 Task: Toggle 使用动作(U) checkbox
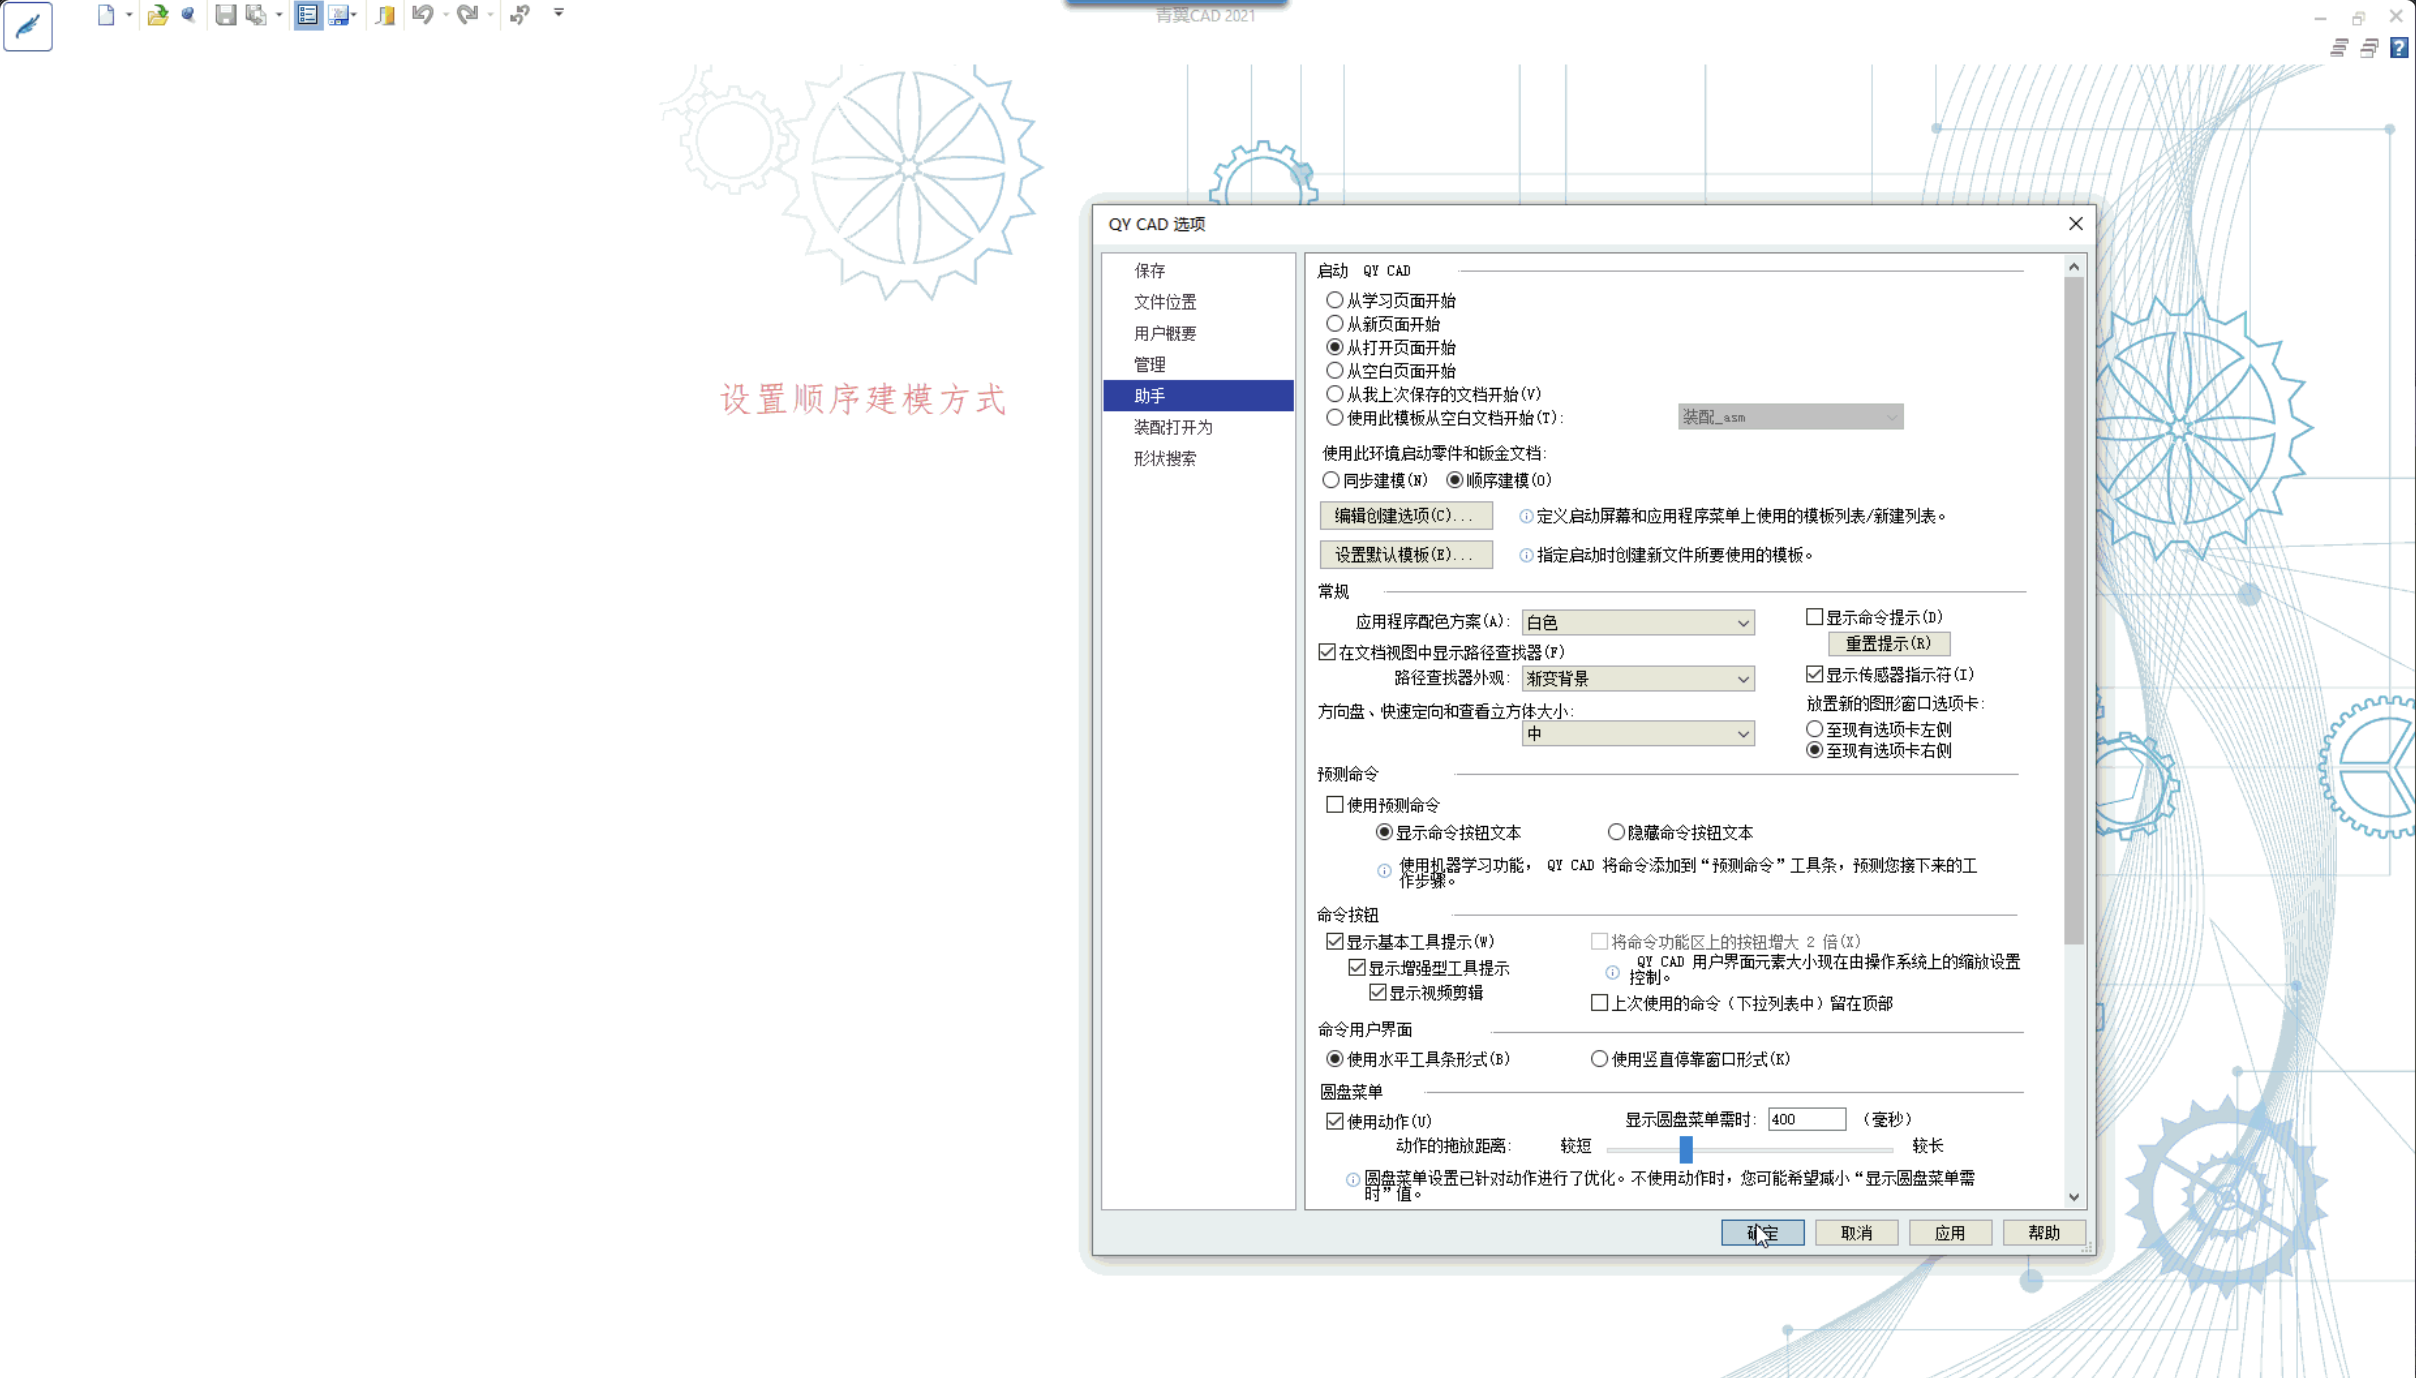1334,1121
